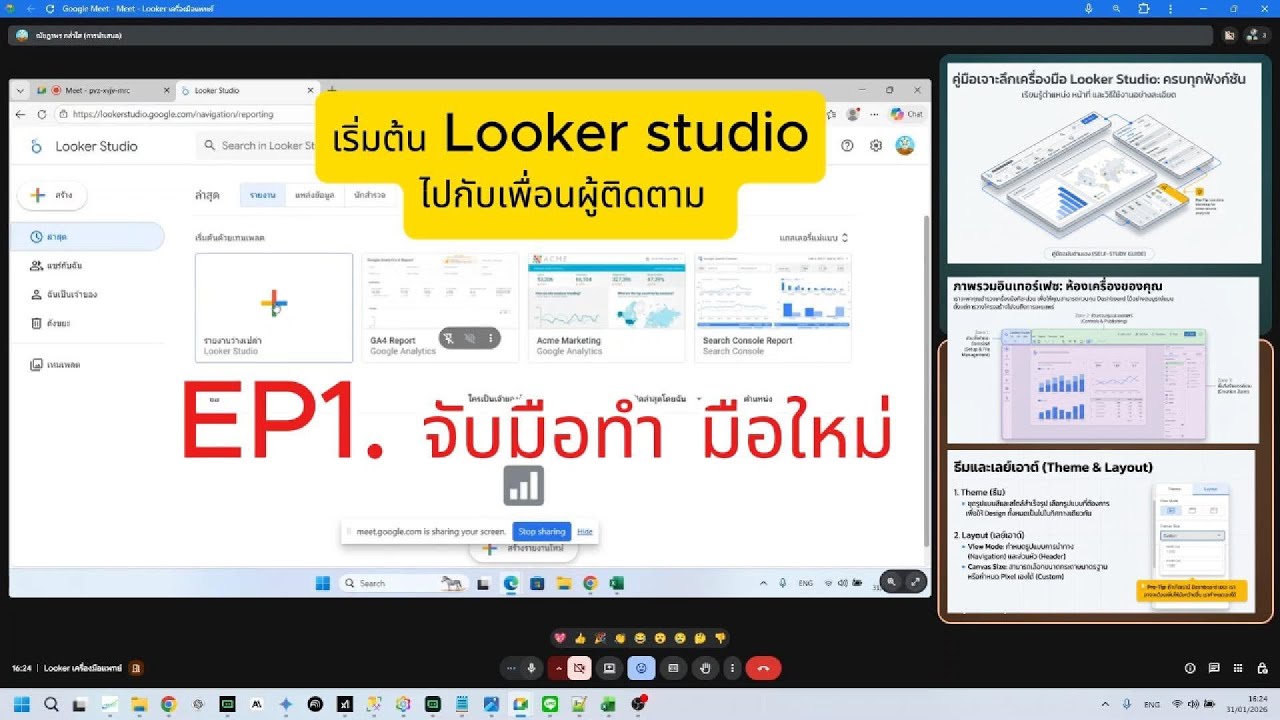This screenshot has height=720, width=1280.
Task: Open the emoji reactions toggle button
Action: pos(641,668)
